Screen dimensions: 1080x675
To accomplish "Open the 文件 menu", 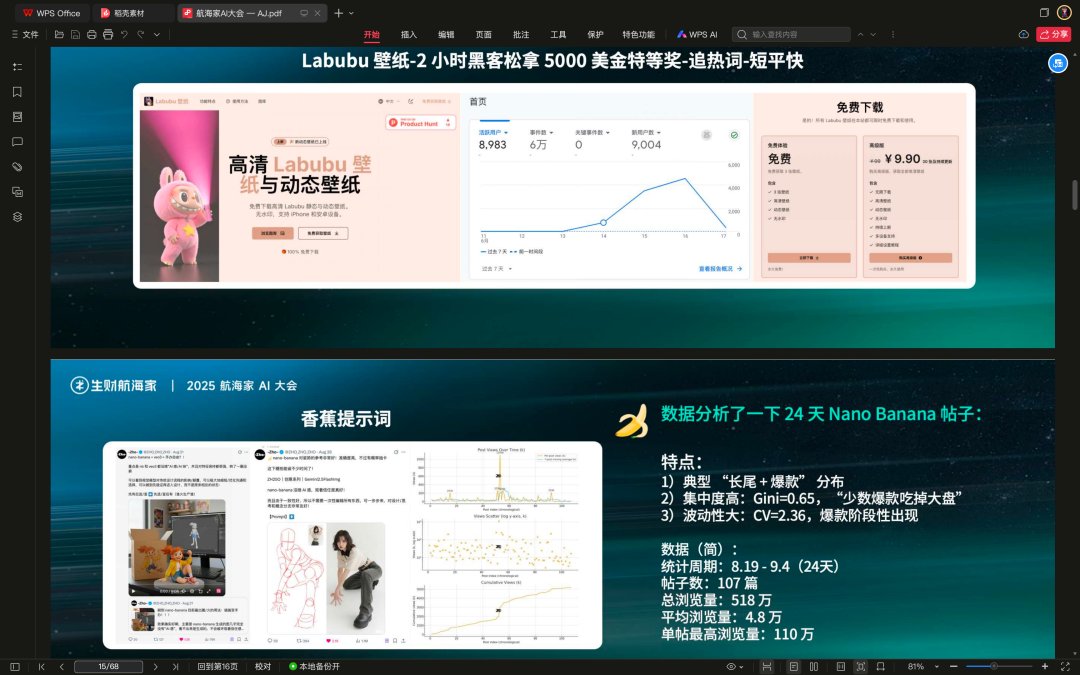I will (25, 34).
